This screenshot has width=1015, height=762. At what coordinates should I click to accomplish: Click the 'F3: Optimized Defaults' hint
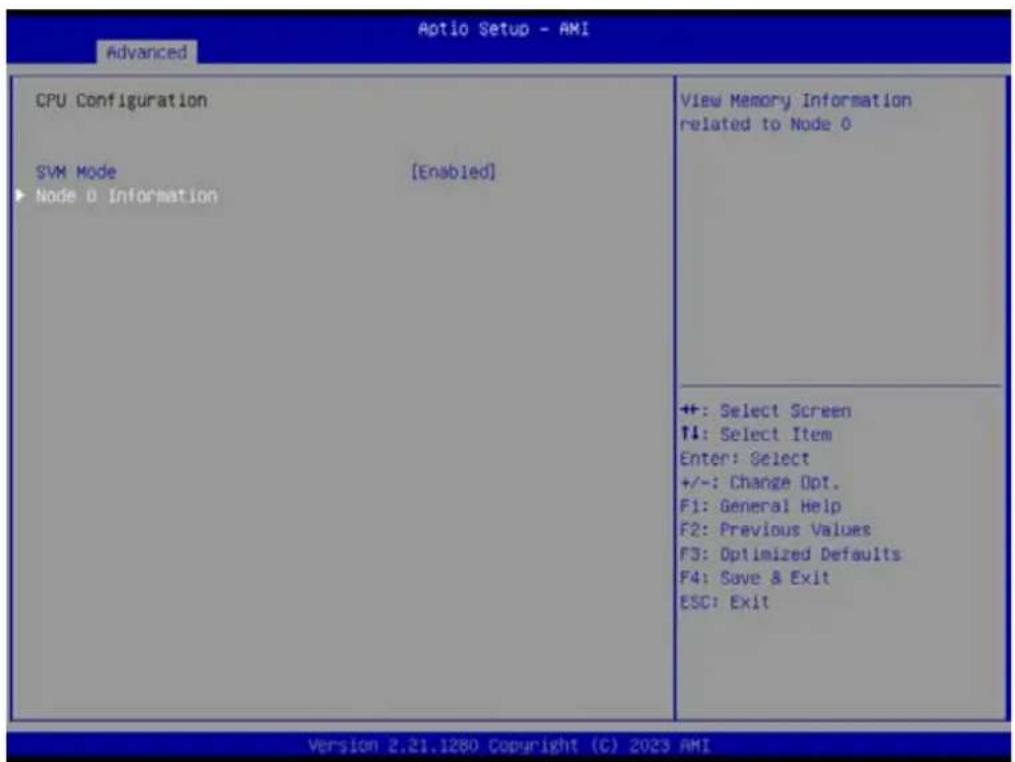click(x=790, y=555)
